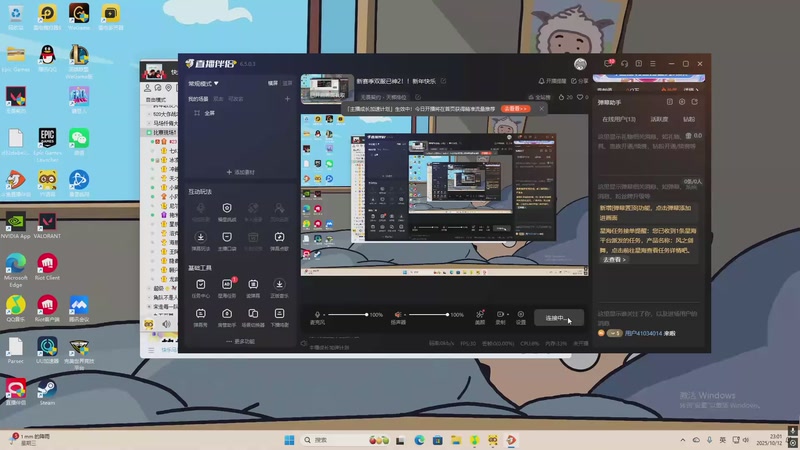The width and height of the screenshot is (800, 450).
Task: Click the promotional banner above 弹幕助手
Action: tap(649, 78)
